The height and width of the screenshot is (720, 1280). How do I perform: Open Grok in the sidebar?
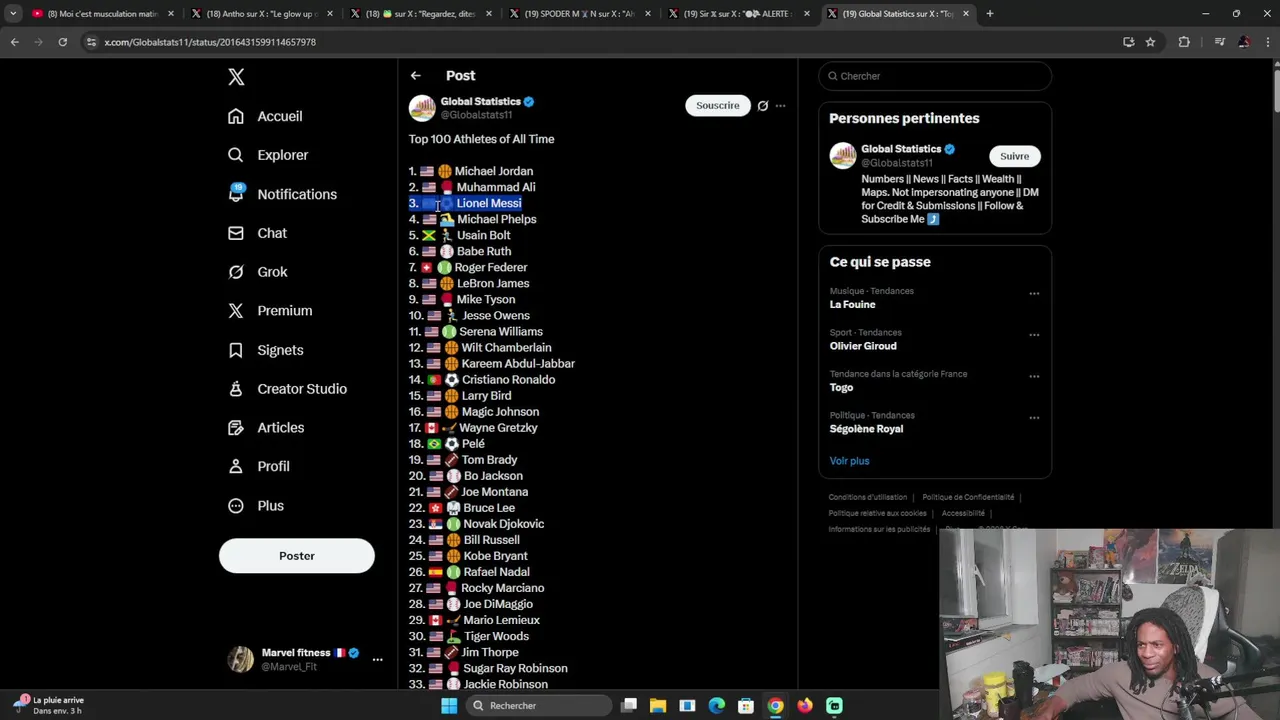pyautogui.click(x=258, y=272)
